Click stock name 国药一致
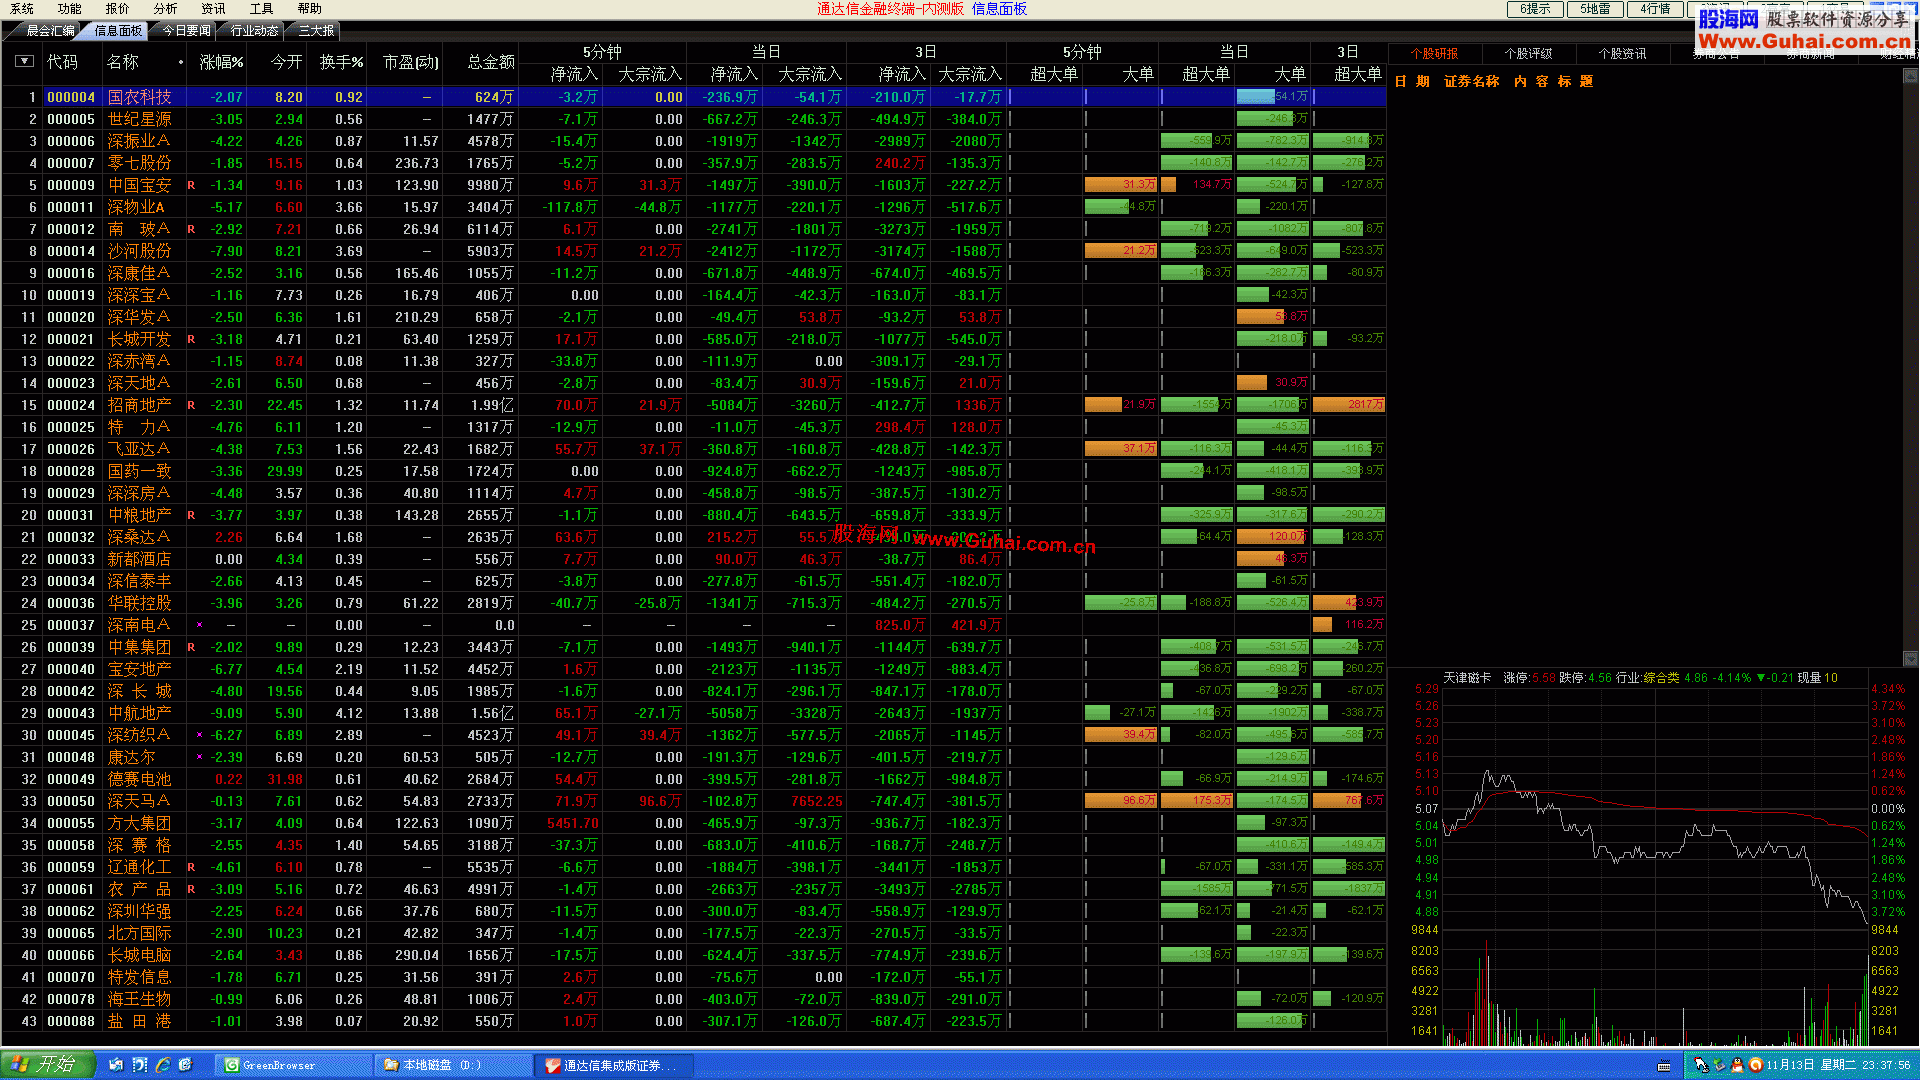Viewport: 1920px width, 1080px height. pyautogui.click(x=139, y=471)
